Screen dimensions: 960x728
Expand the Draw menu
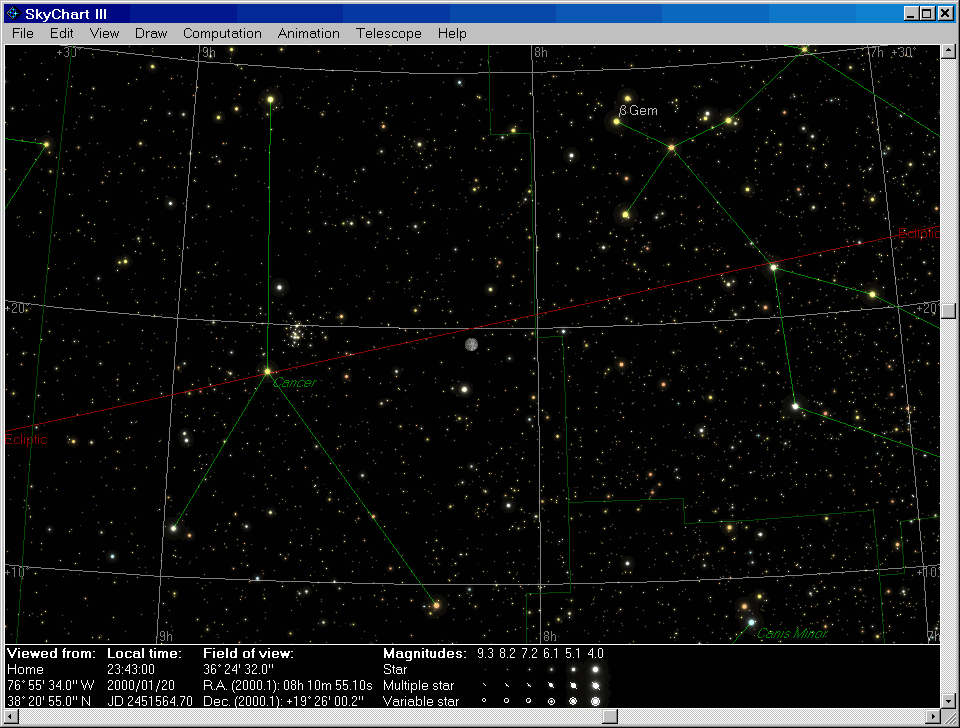[151, 33]
